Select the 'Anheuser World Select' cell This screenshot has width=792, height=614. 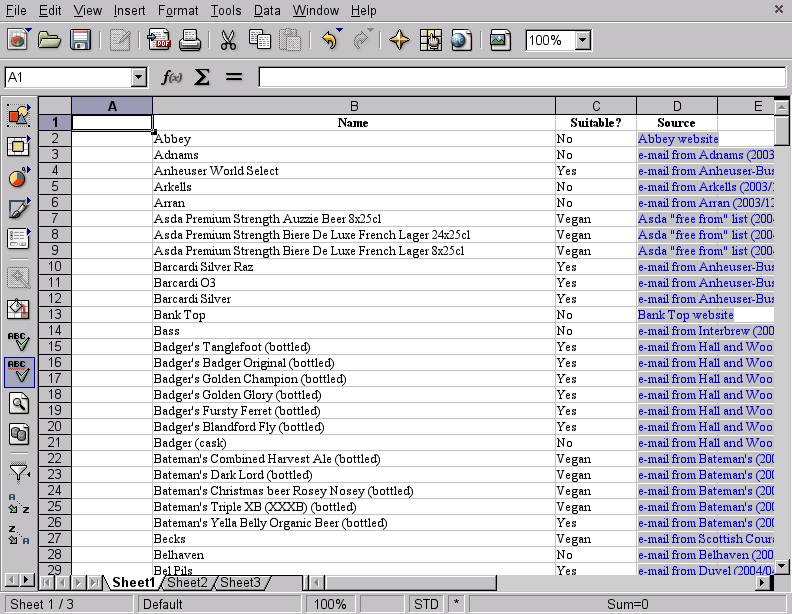click(x=354, y=171)
